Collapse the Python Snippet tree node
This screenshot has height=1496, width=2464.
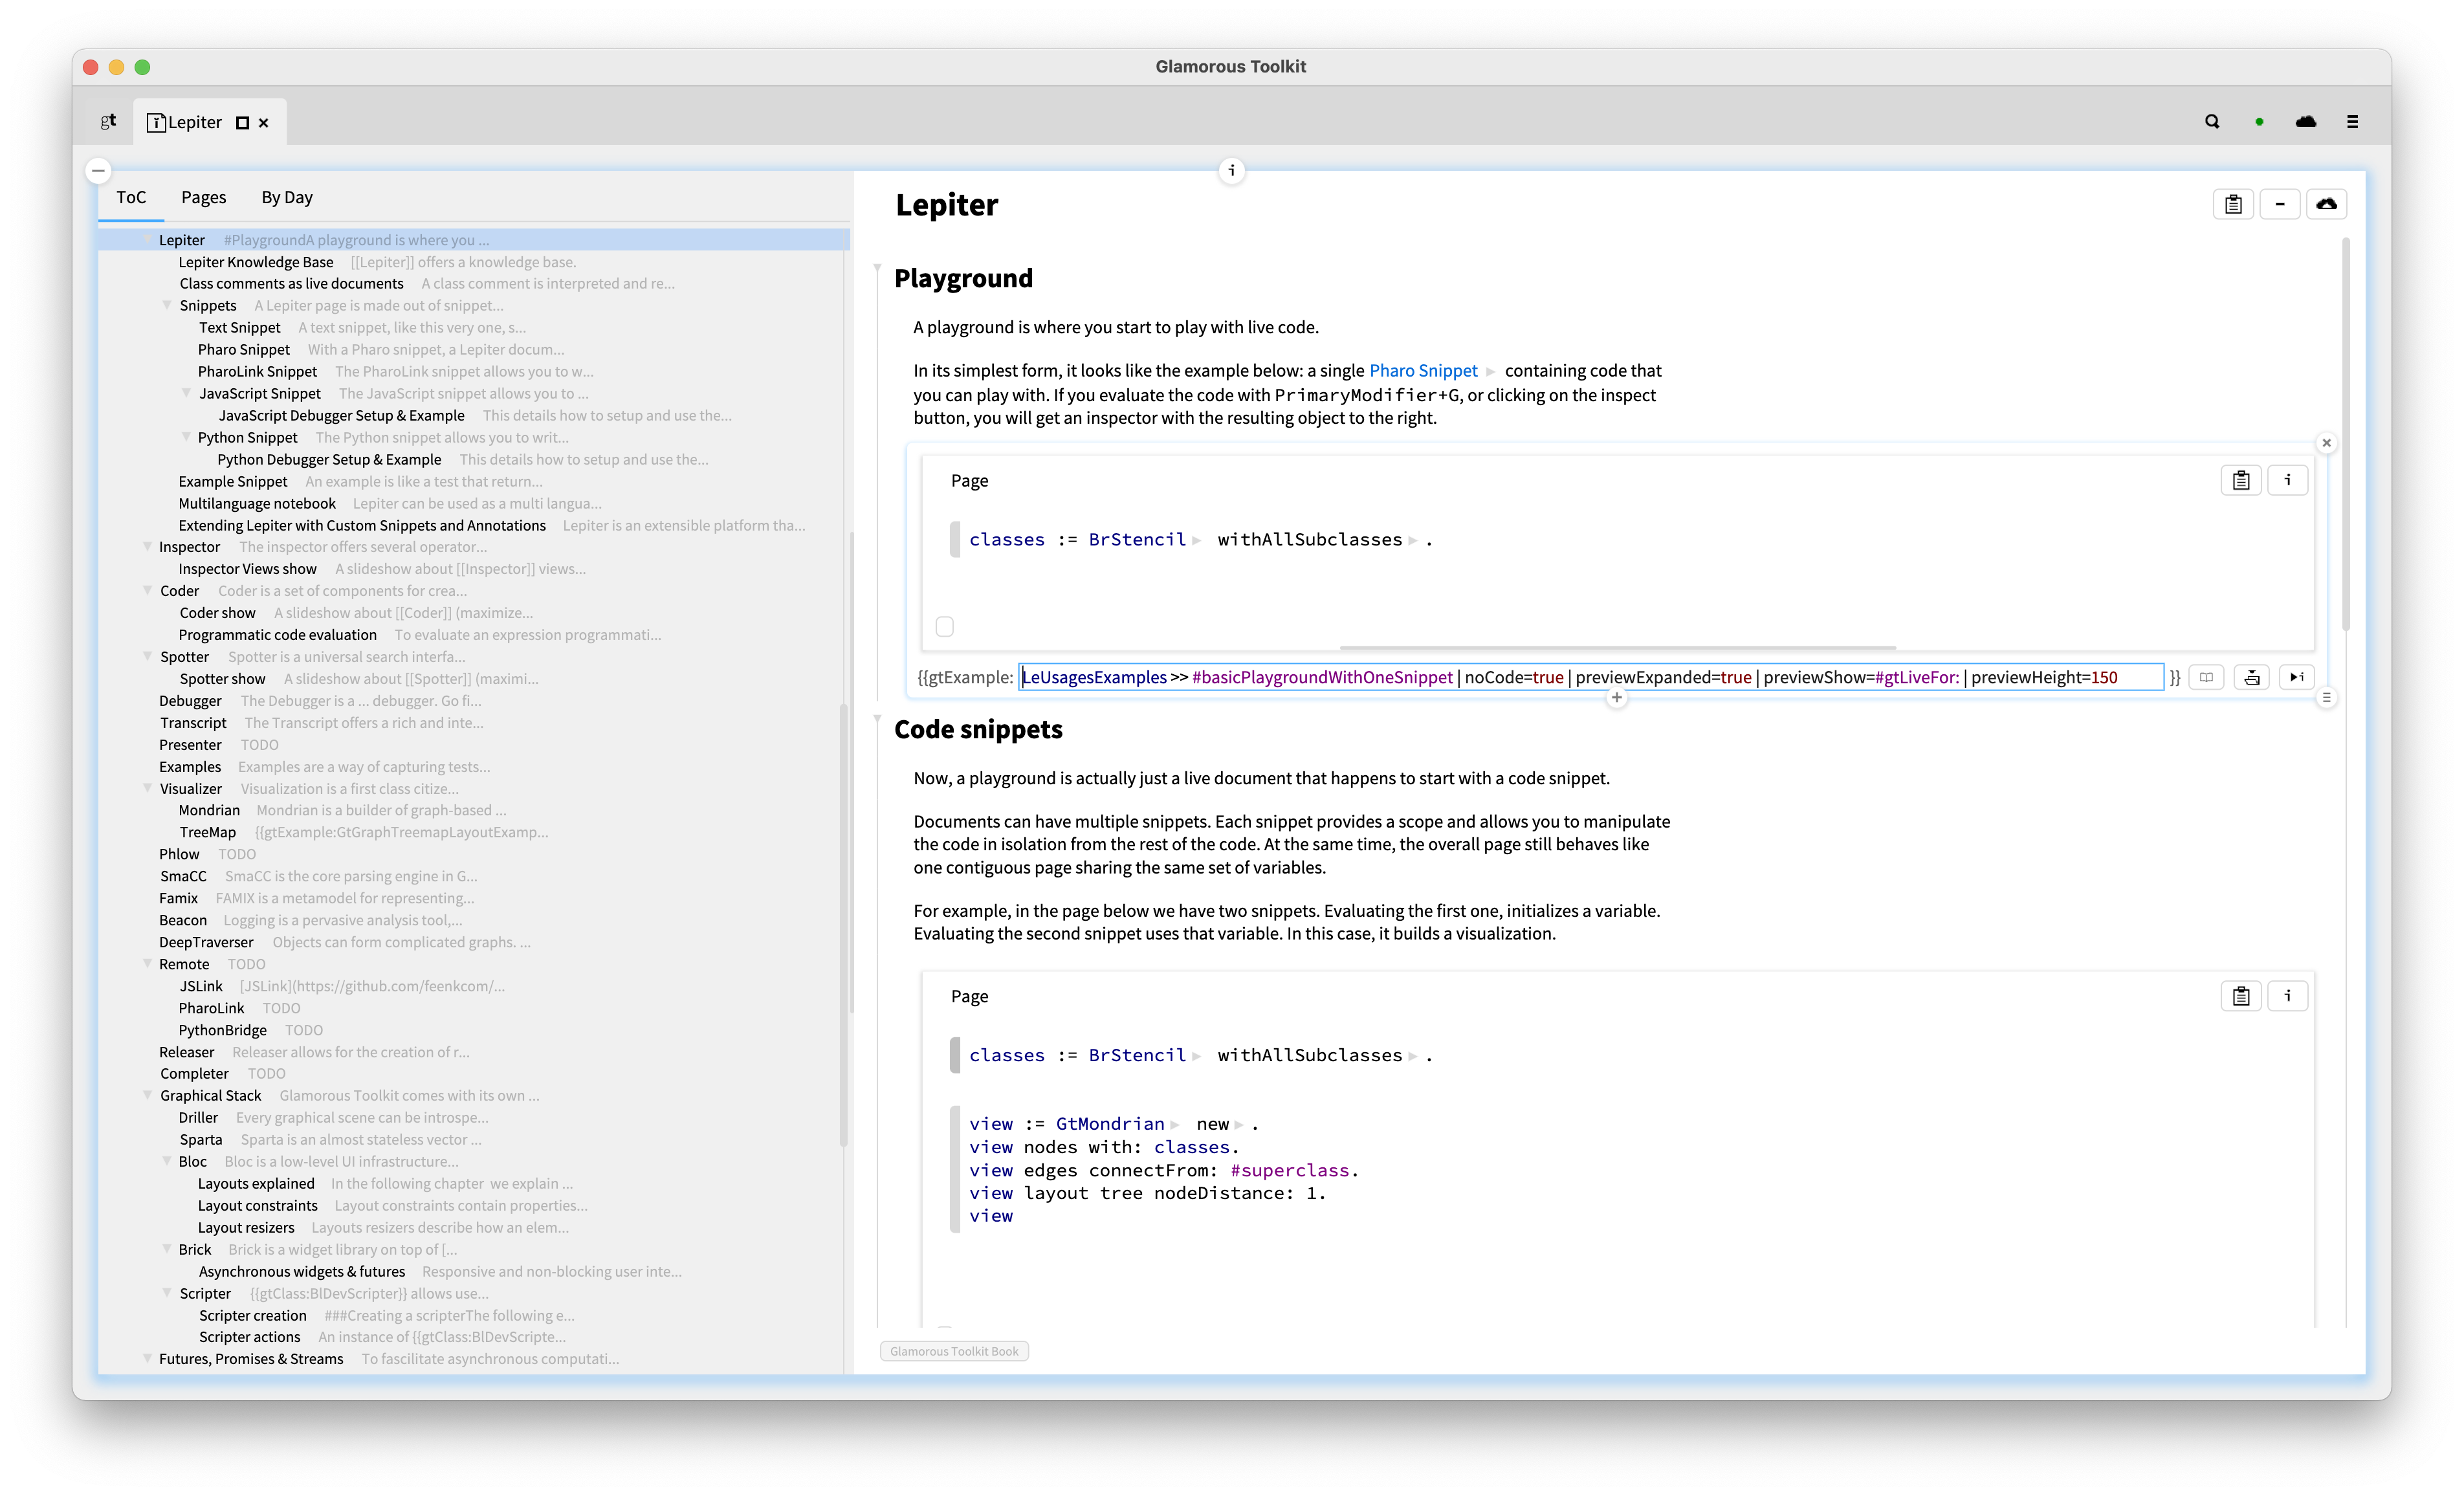tap(186, 437)
